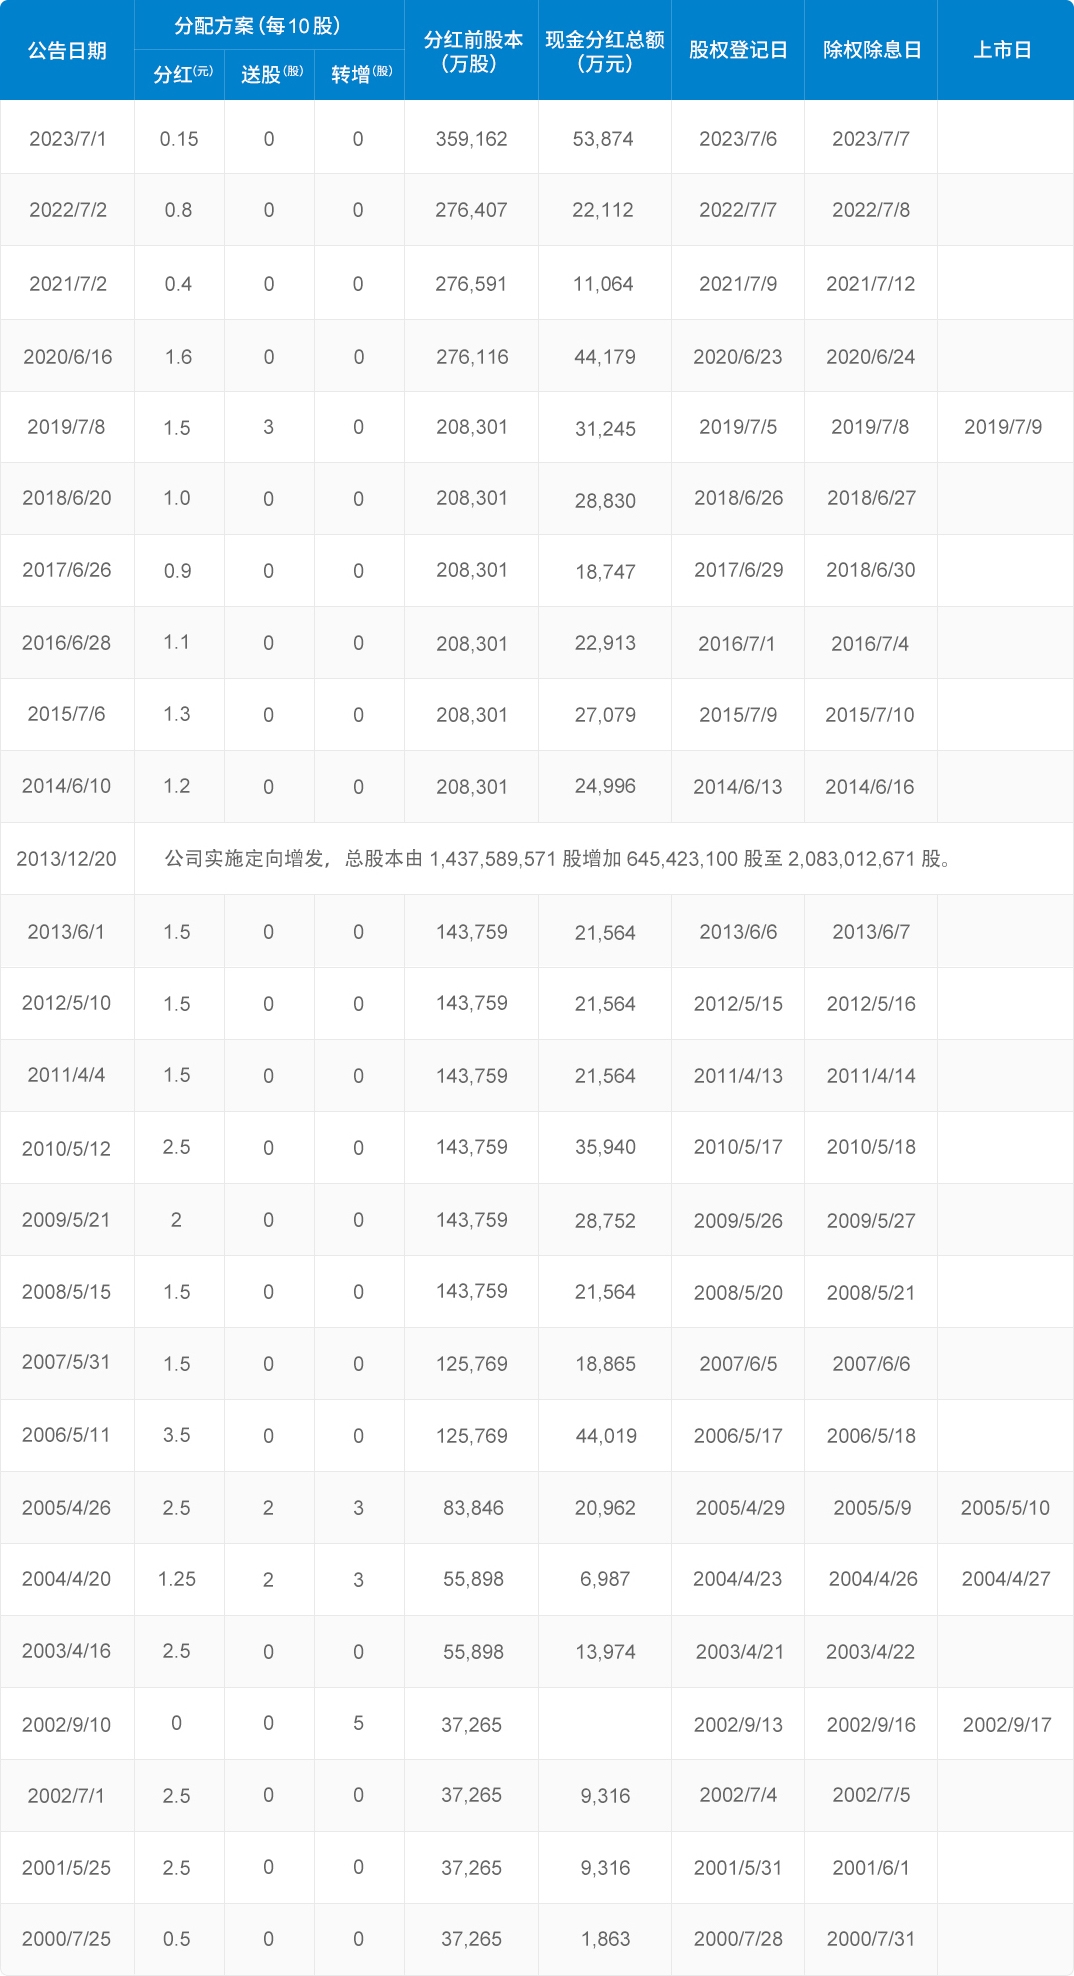The image size is (1074, 1976).
Task: Click the 公告日期 column header
Action: point(67,50)
